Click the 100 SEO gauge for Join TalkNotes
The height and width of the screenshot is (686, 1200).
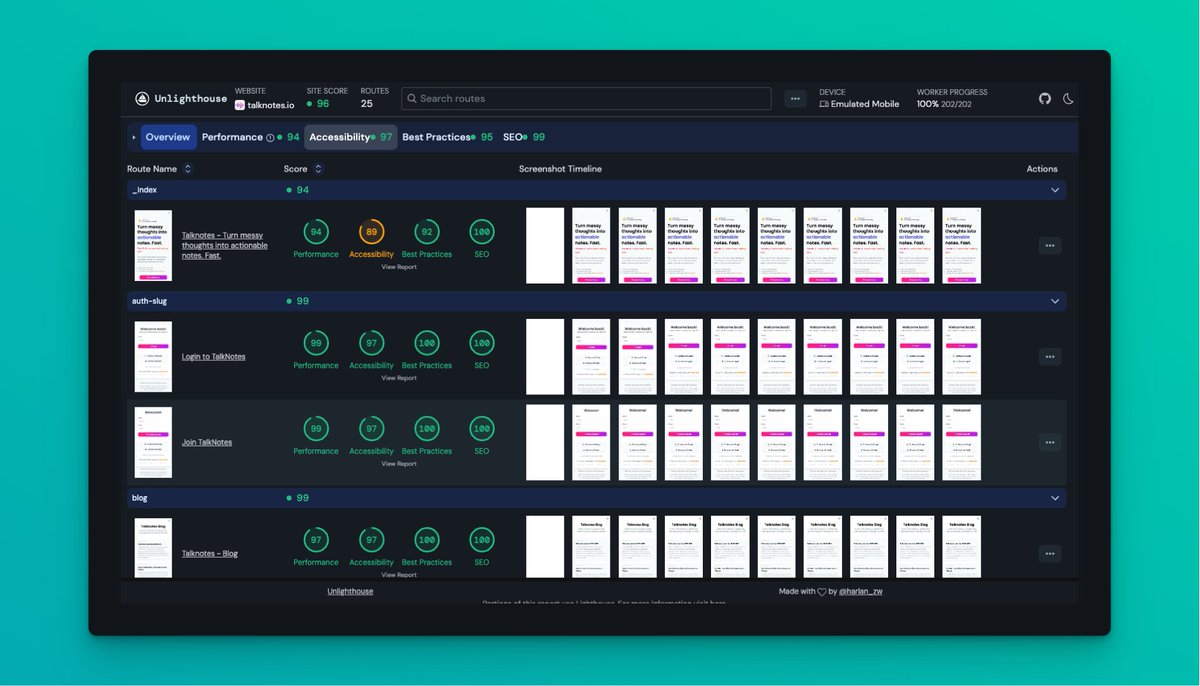(x=482, y=429)
